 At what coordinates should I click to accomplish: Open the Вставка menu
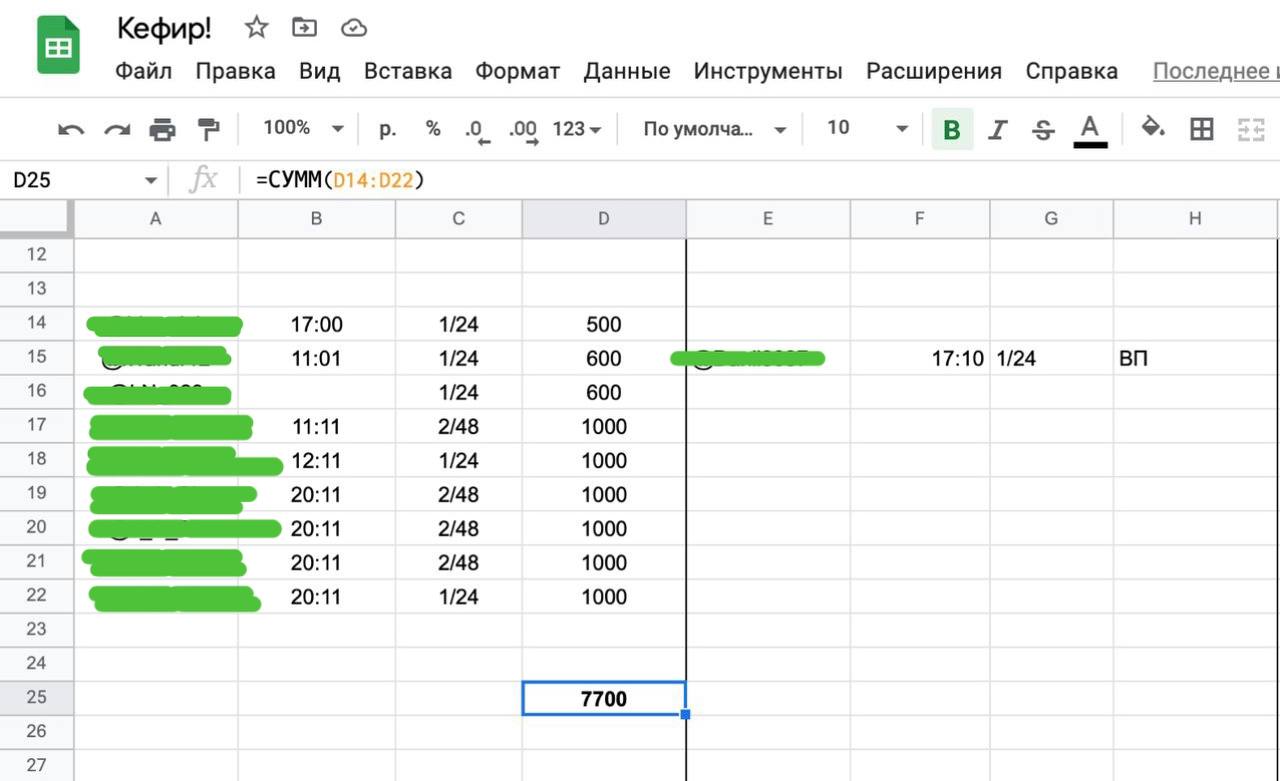coord(407,71)
